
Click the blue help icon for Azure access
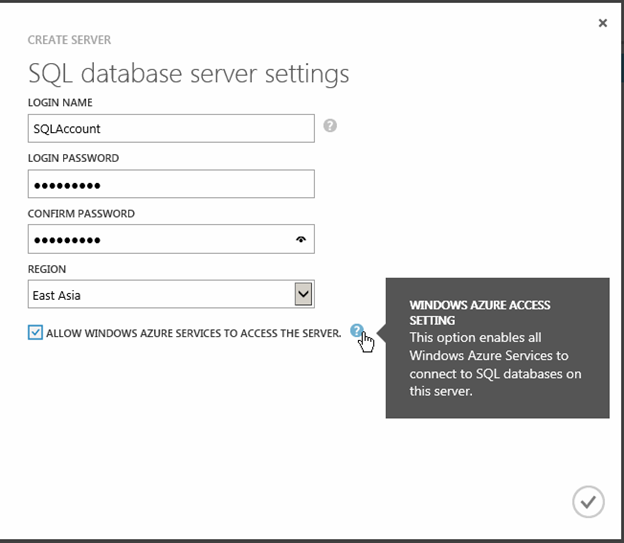click(357, 330)
